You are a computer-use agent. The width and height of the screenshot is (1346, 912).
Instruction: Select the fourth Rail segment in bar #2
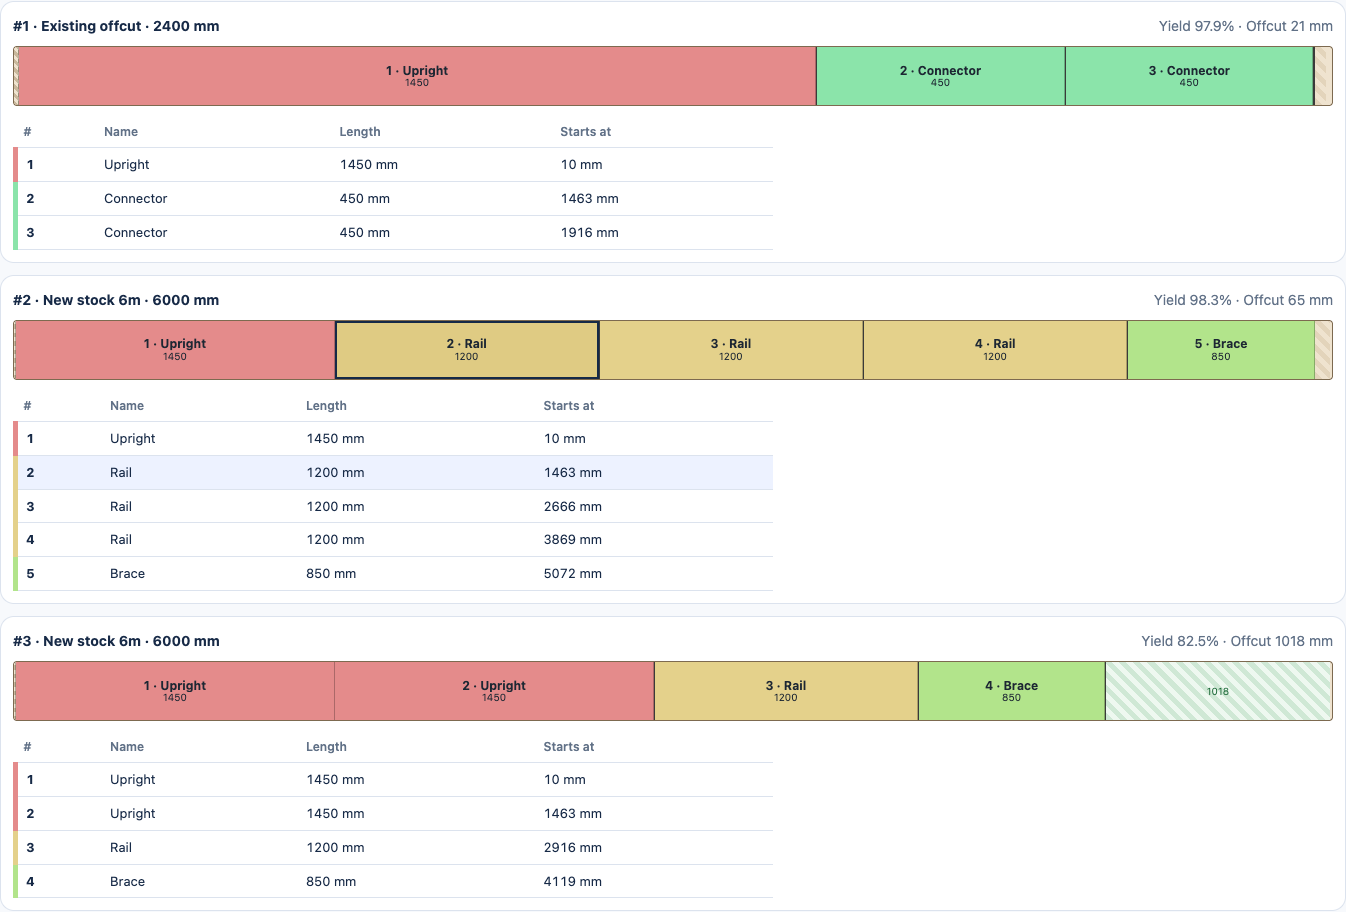click(995, 350)
